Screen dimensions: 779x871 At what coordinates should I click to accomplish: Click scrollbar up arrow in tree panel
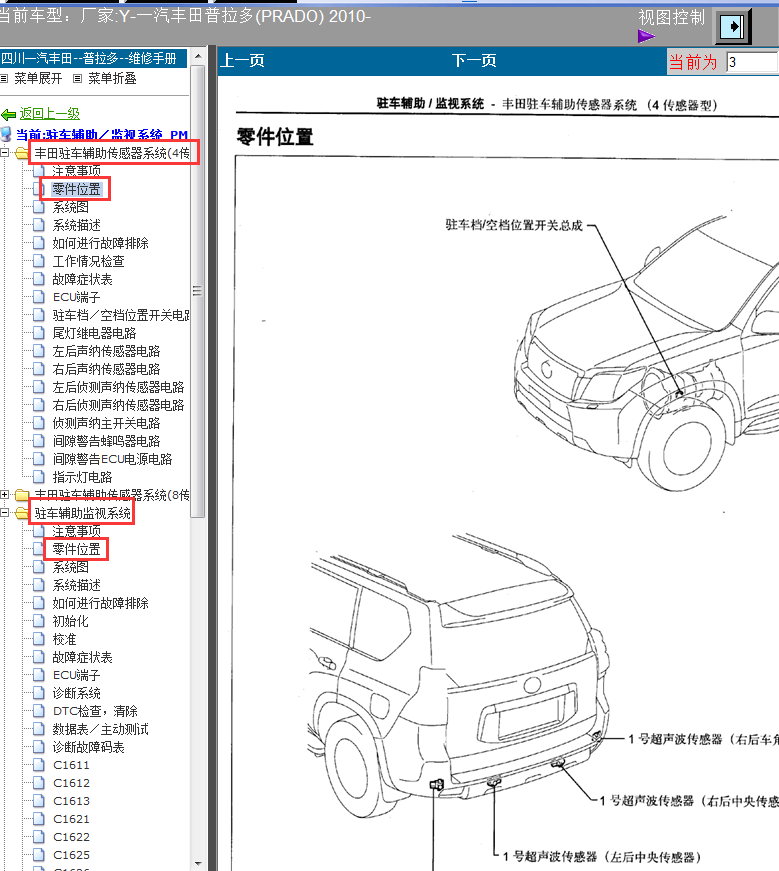coord(197,57)
